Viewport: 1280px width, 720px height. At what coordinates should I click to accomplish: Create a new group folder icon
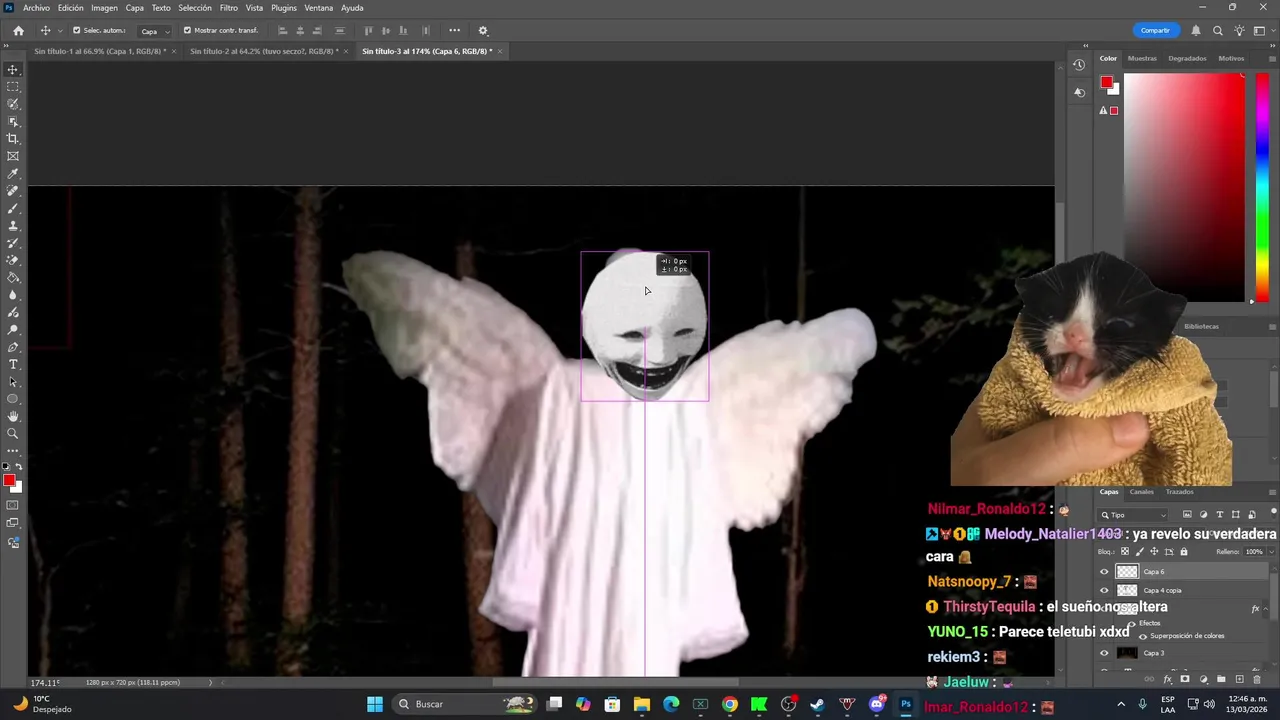click(x=1221, y=680)
